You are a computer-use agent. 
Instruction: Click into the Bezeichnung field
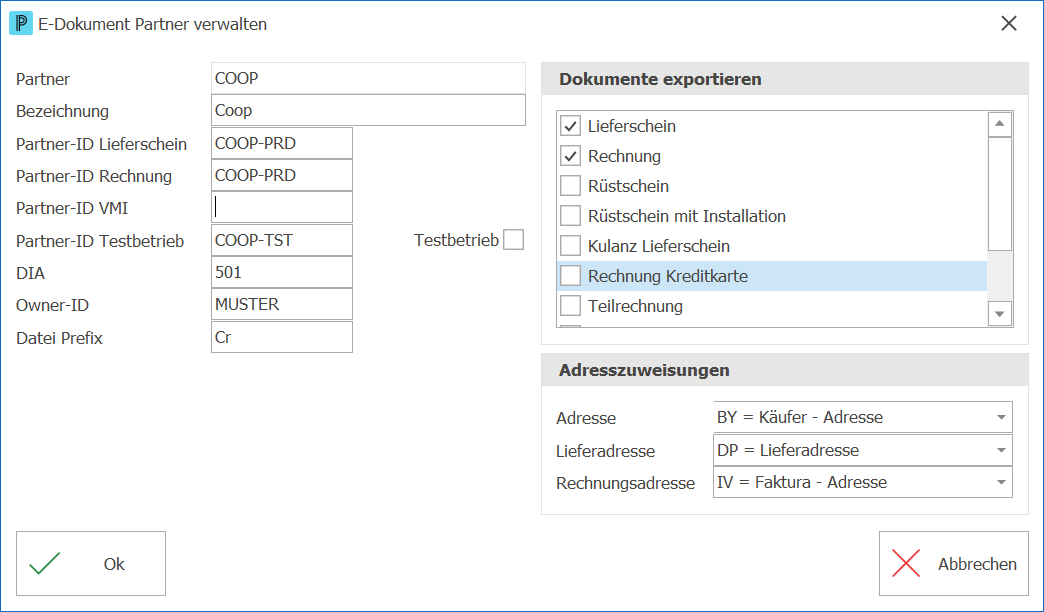pos(368,110)
